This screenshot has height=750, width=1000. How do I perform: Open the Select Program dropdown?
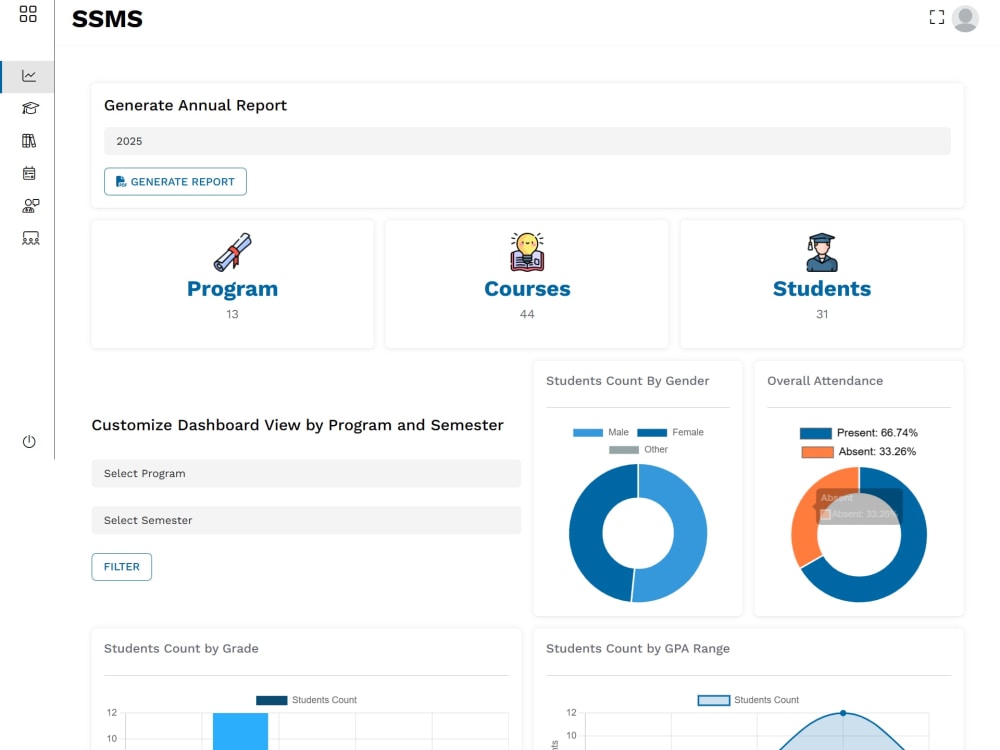pyautogui.click(x=306, y=473)
